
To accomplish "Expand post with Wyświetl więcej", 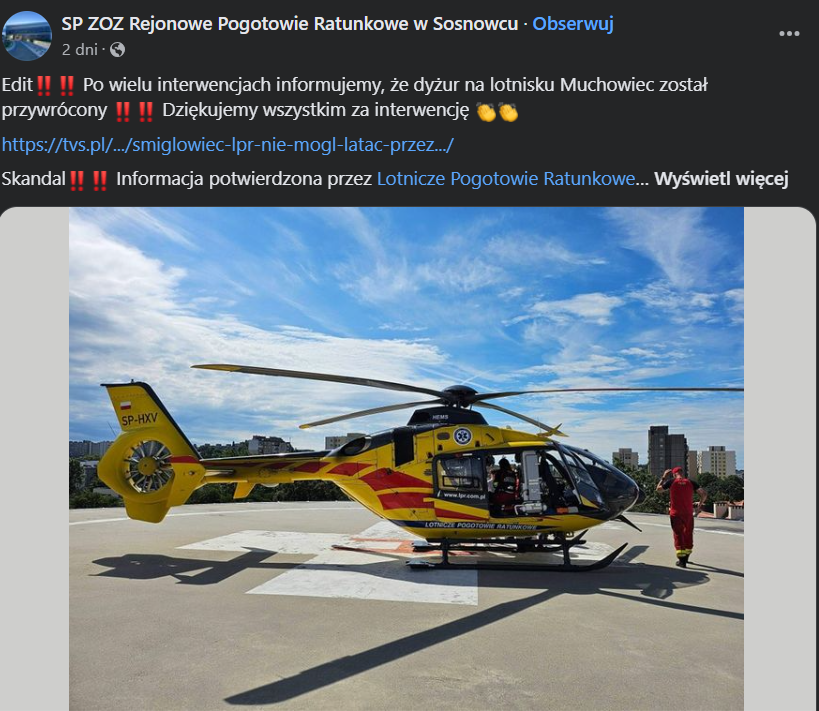I will point(721,179).
